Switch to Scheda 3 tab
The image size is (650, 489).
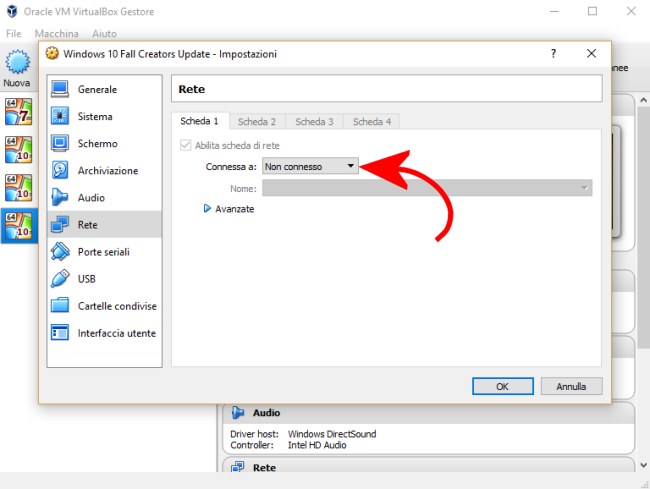[314, 121]
